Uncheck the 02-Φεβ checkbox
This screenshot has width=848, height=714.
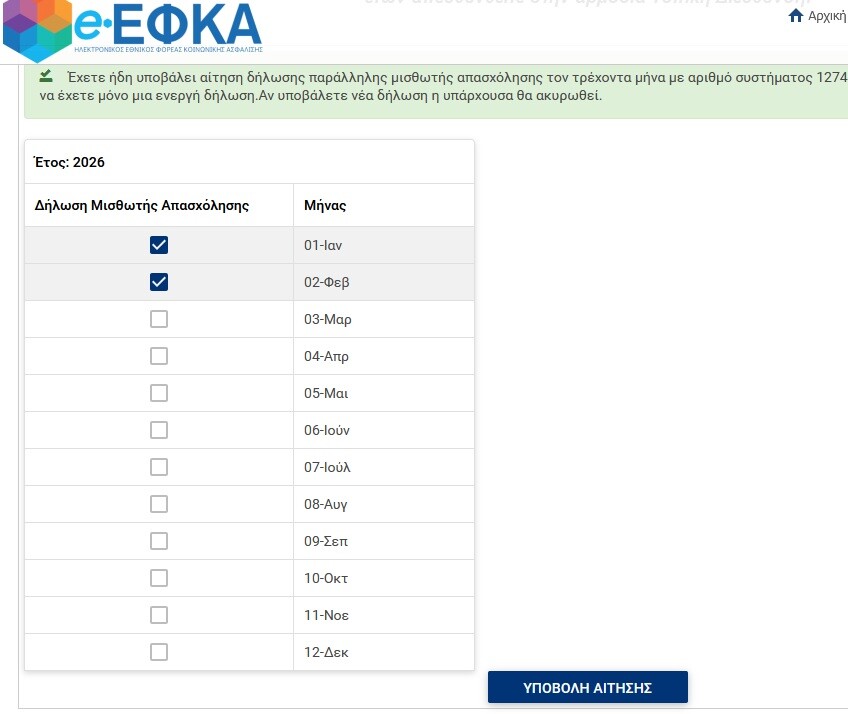(159, 282)
